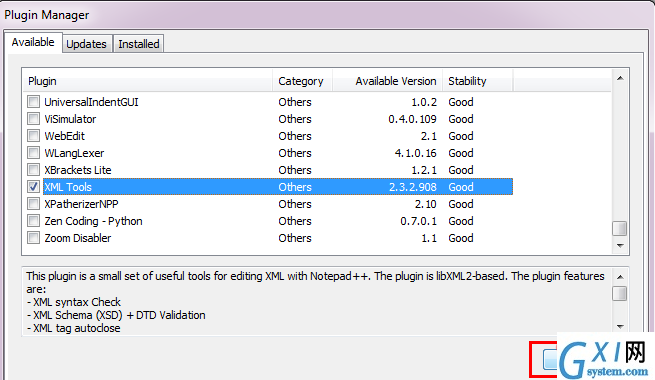Click the 'XML tag autoclose' description line
Screen dimensions: 655x380
click(74, 328)
